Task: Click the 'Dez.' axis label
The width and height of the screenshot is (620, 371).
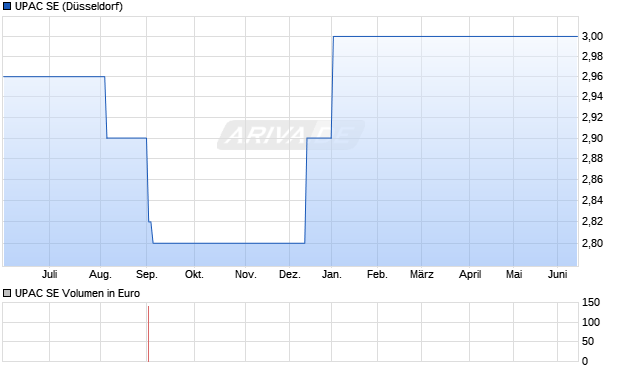Action: [x=290, y=274]
